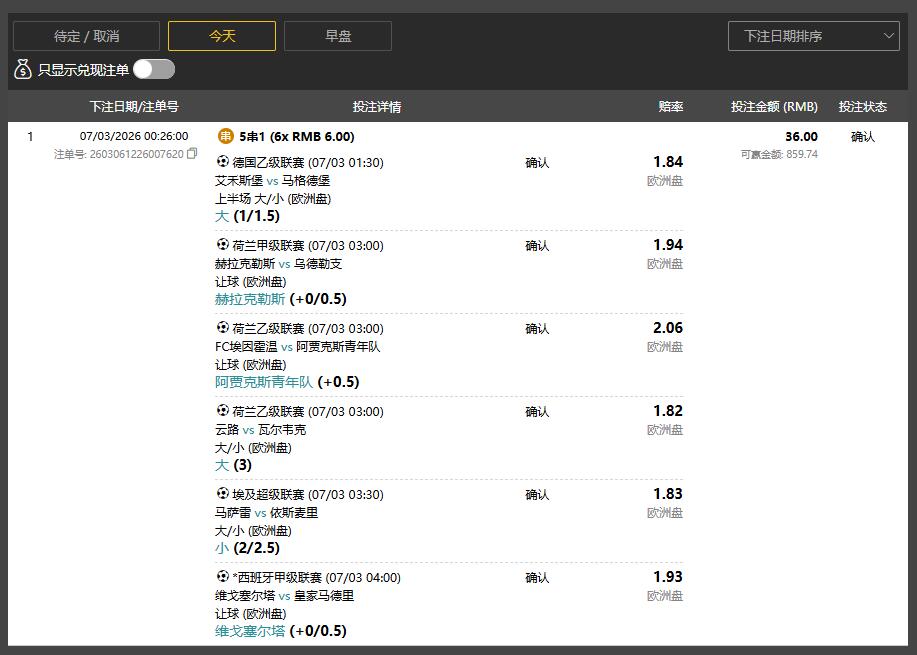
Task: Click soccer ball icon for 西班牙甲级联赛
Action: [222, 577]
